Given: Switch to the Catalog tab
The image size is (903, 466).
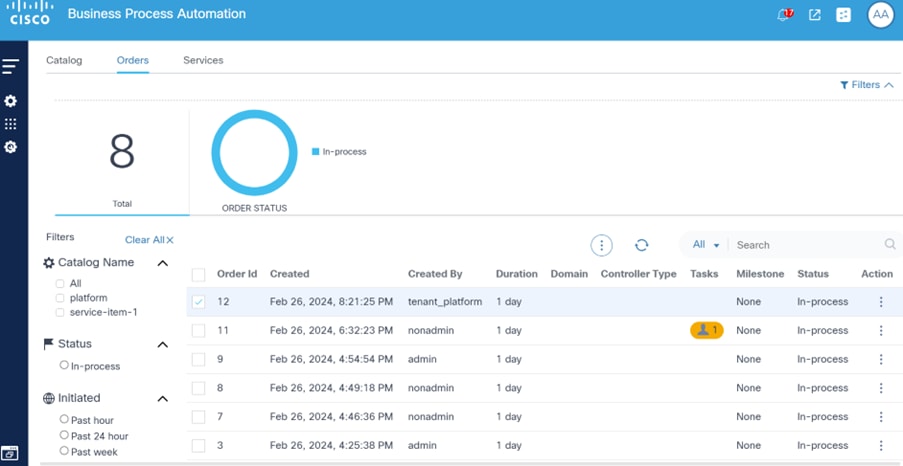Looking at the screenshot, I should [x=64, y=60].
